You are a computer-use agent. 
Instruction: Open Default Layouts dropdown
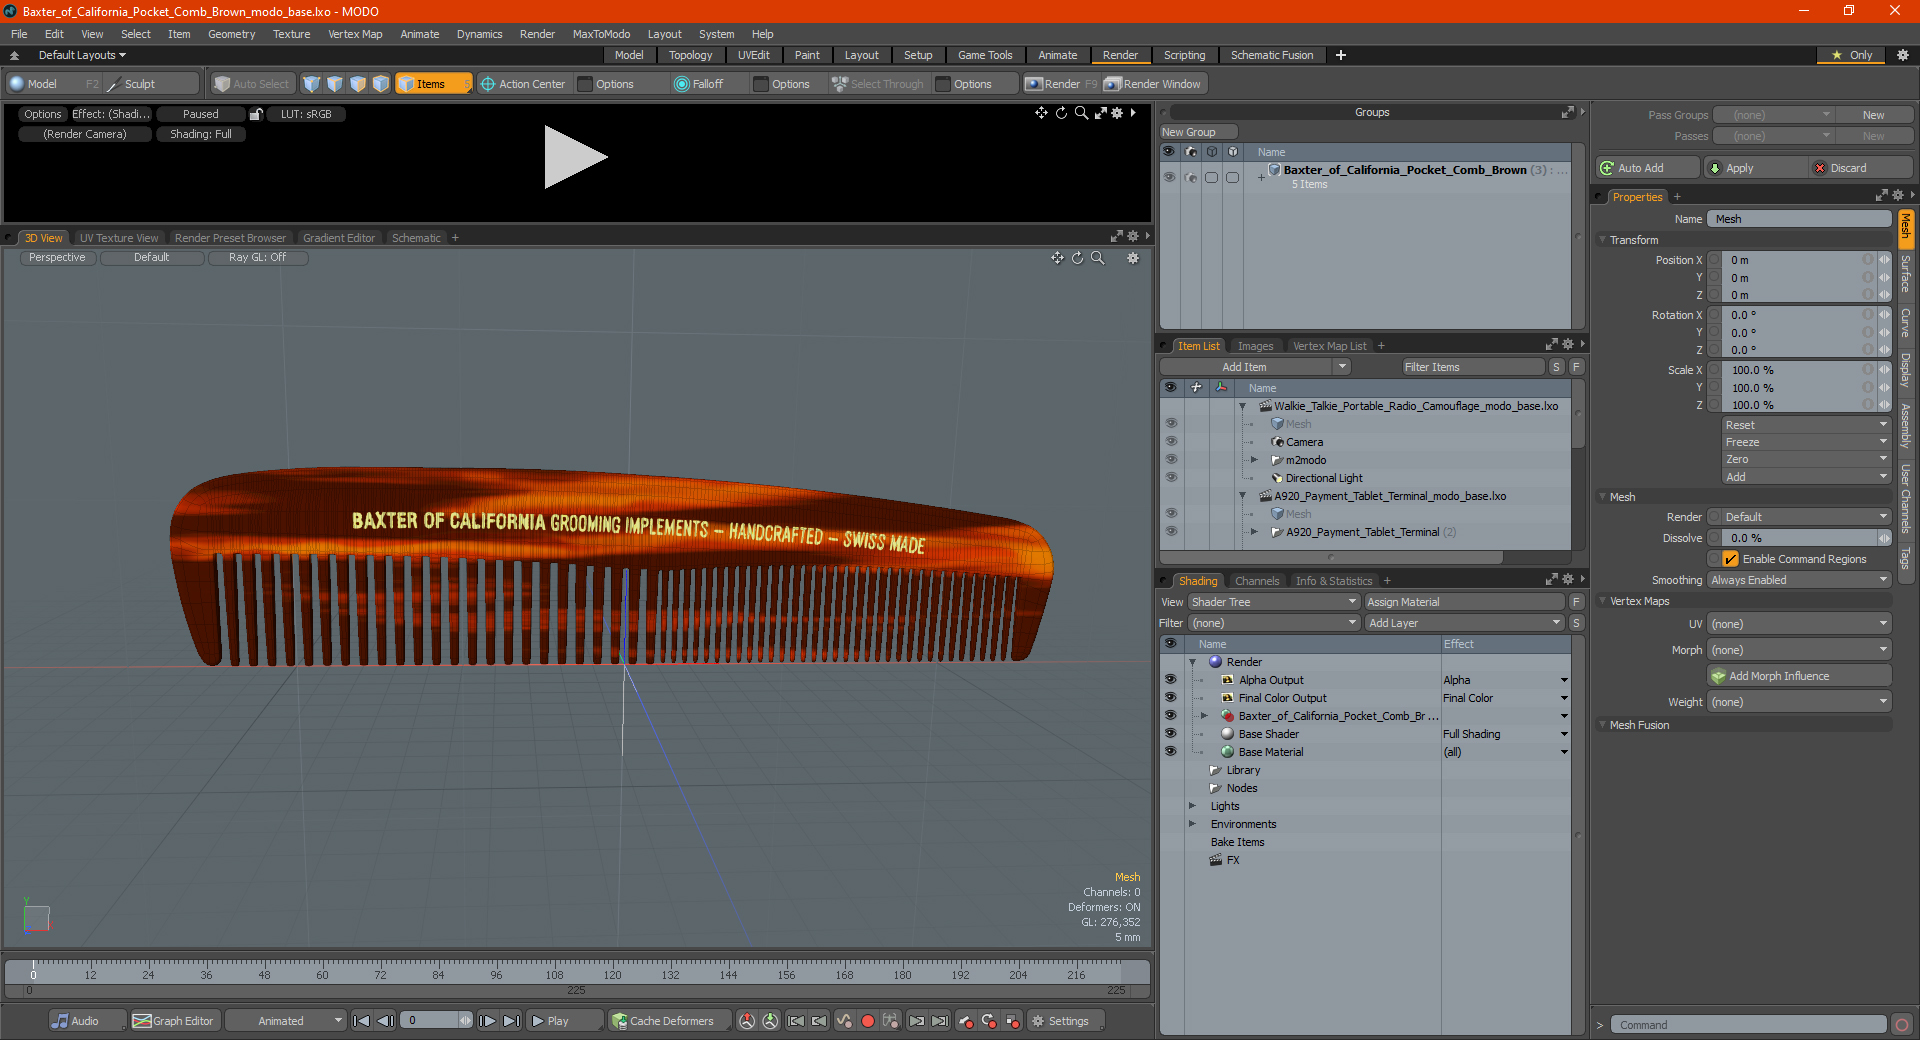[x=82, y=55]
